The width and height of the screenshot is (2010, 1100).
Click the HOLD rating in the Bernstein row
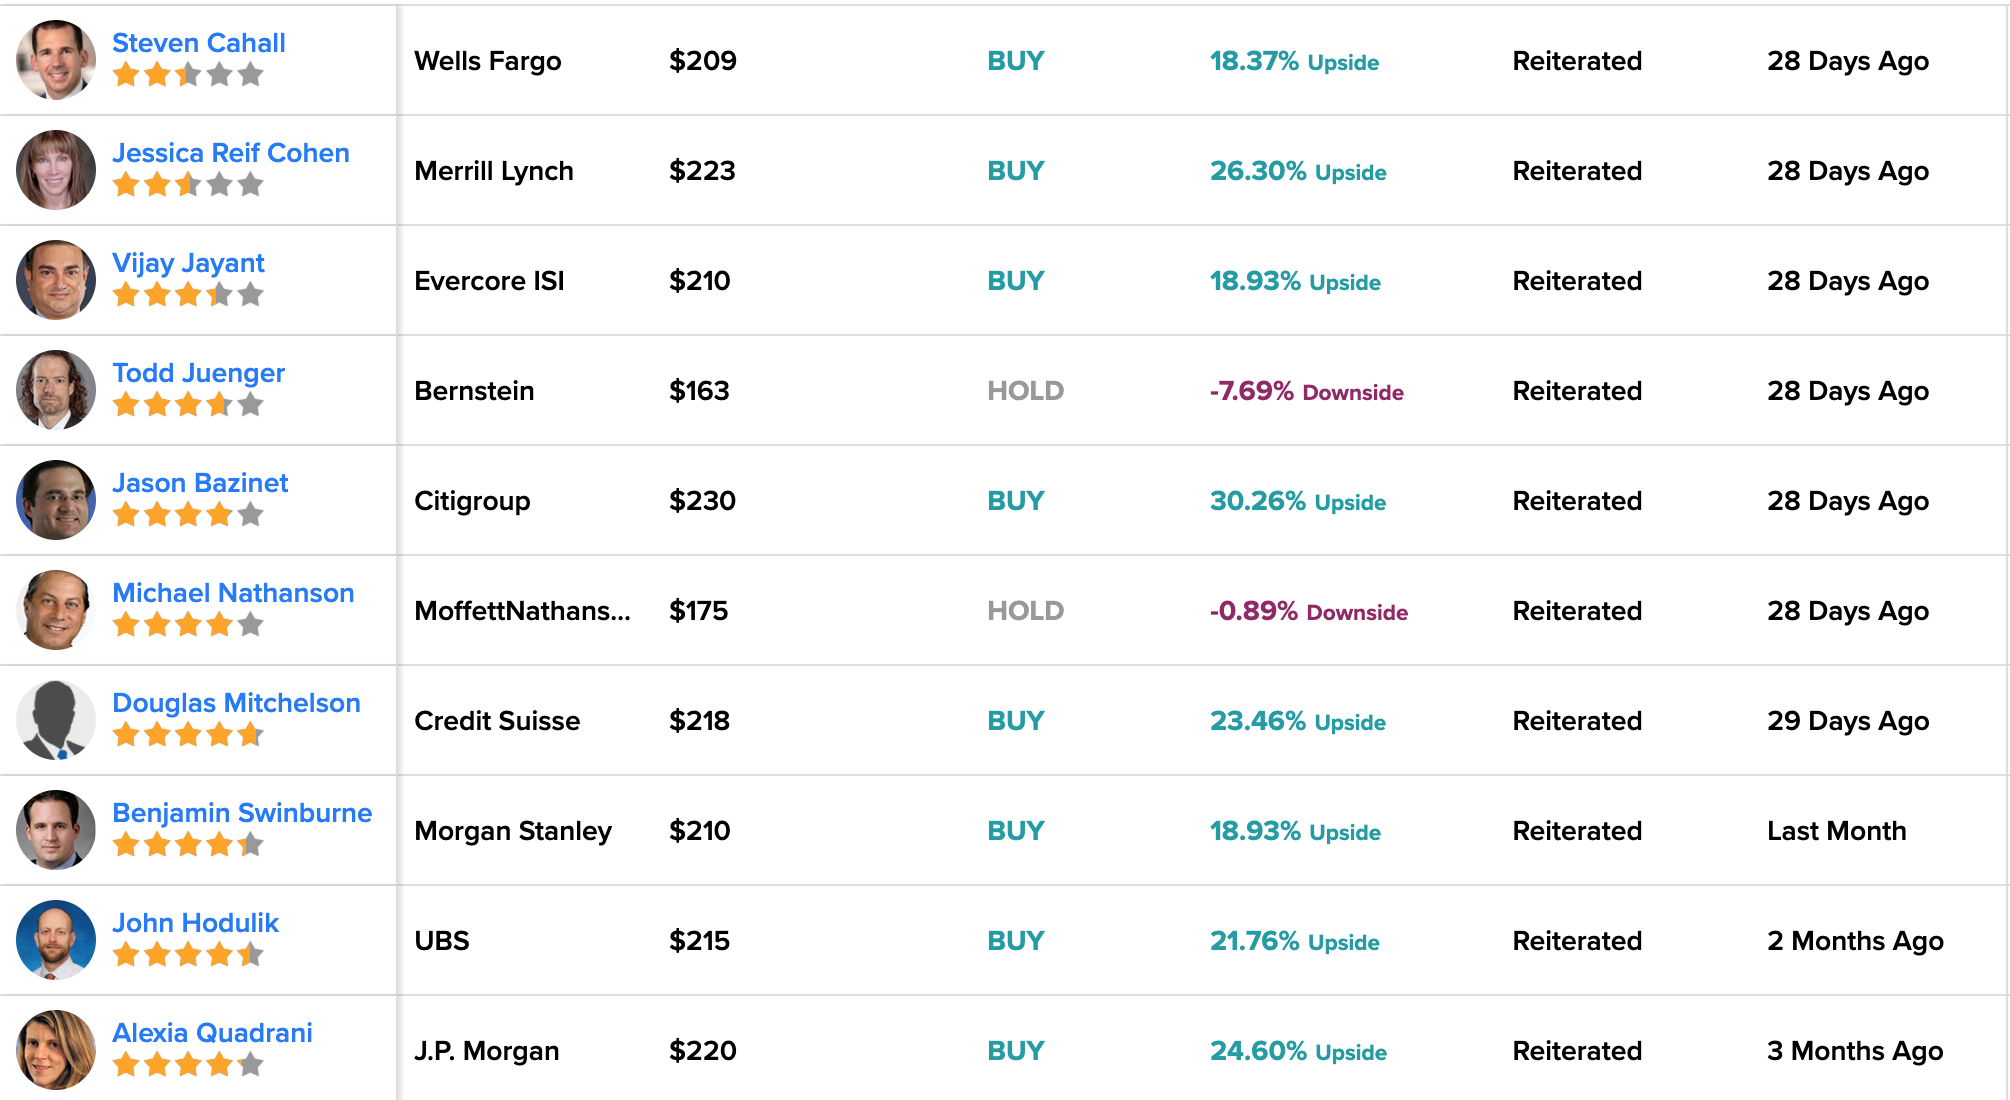1025,391
